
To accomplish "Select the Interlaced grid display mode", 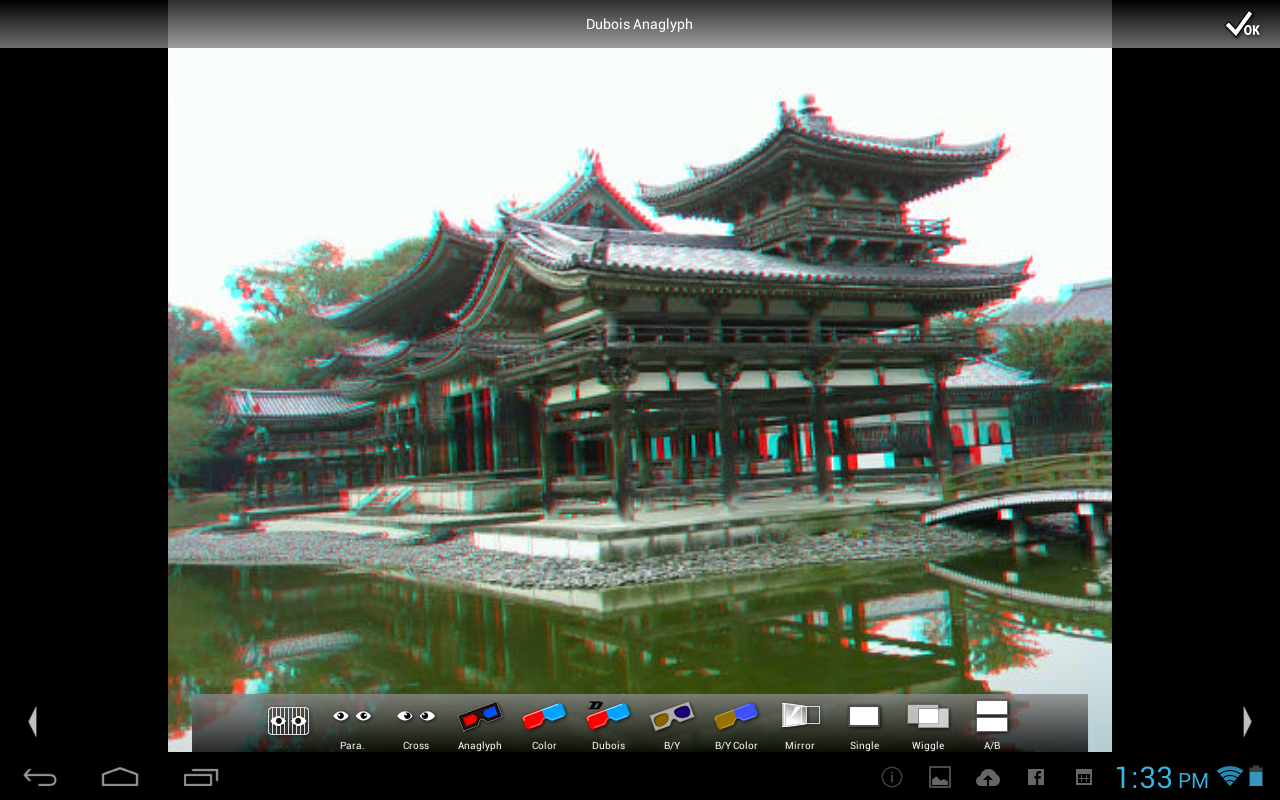I will coord(288,722).
